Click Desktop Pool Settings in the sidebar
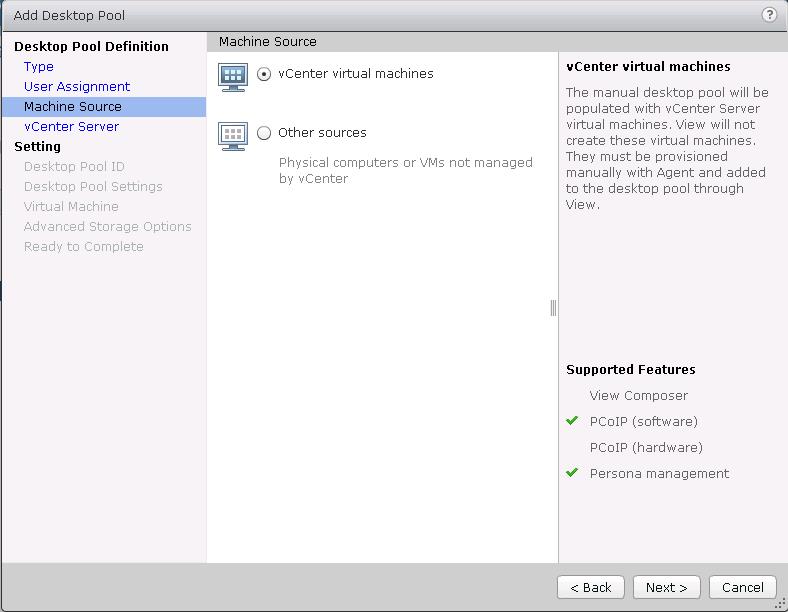Screen dimensions: 788x612 click(93, 187)
